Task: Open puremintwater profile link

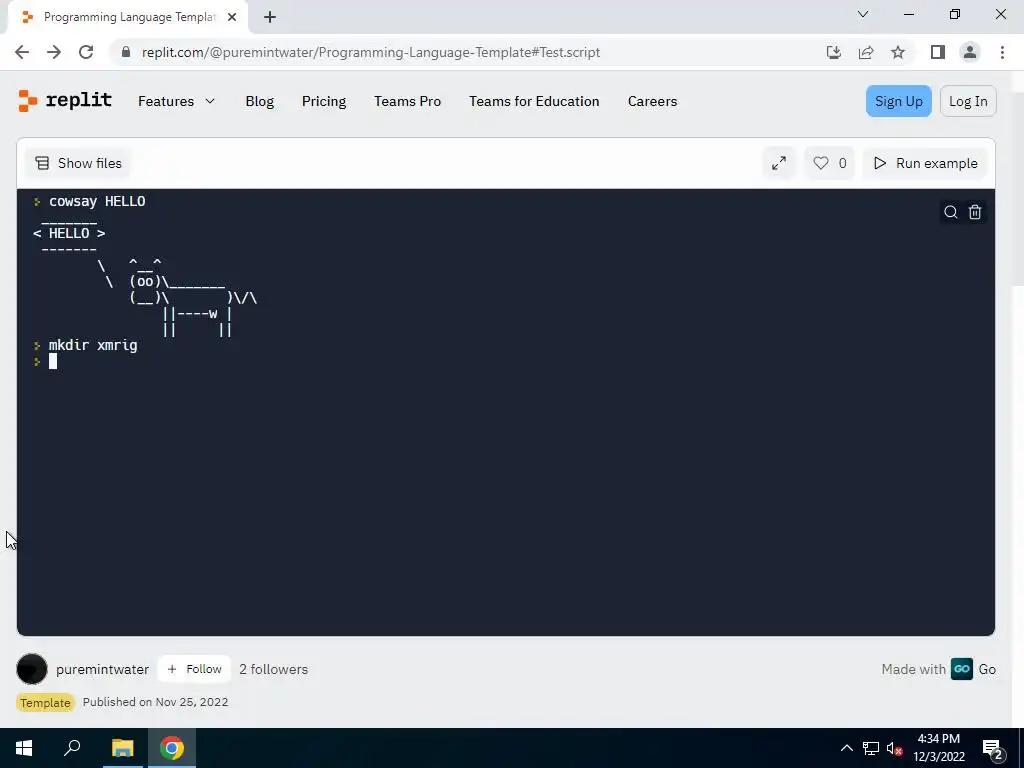Action: pos(103,669)
